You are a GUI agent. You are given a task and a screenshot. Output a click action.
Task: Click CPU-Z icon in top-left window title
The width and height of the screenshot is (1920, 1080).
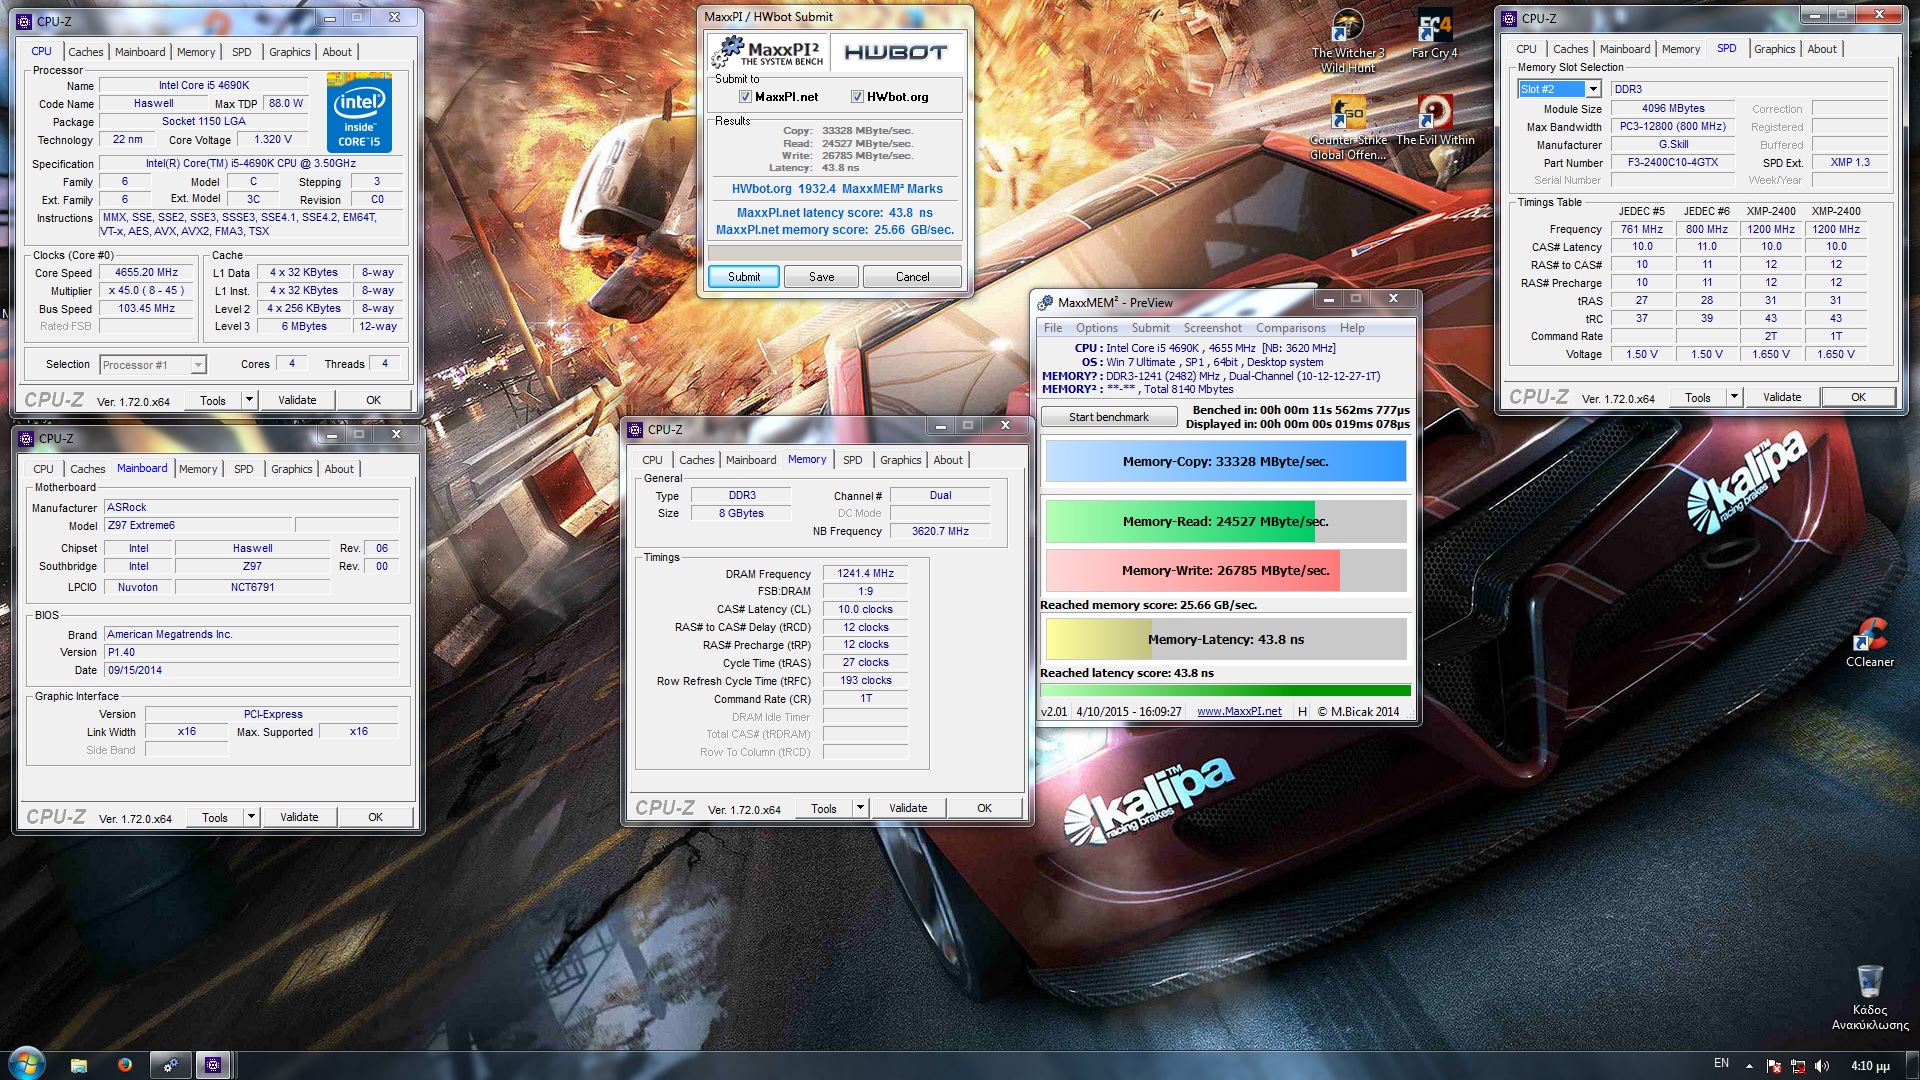(25, 21)
